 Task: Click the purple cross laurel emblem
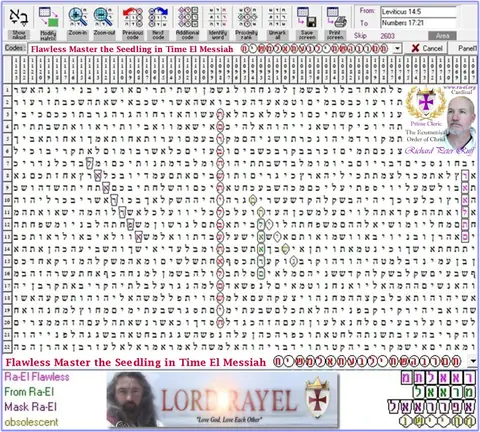(426, 103)
